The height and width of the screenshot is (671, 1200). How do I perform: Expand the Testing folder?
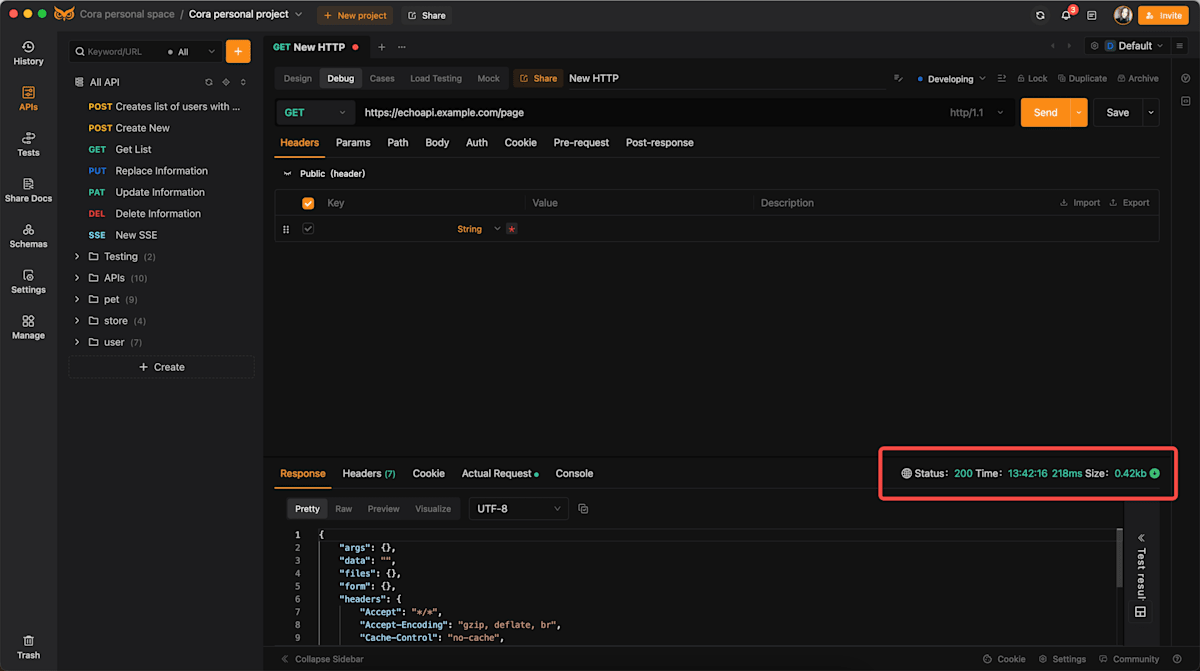point(77,257)
